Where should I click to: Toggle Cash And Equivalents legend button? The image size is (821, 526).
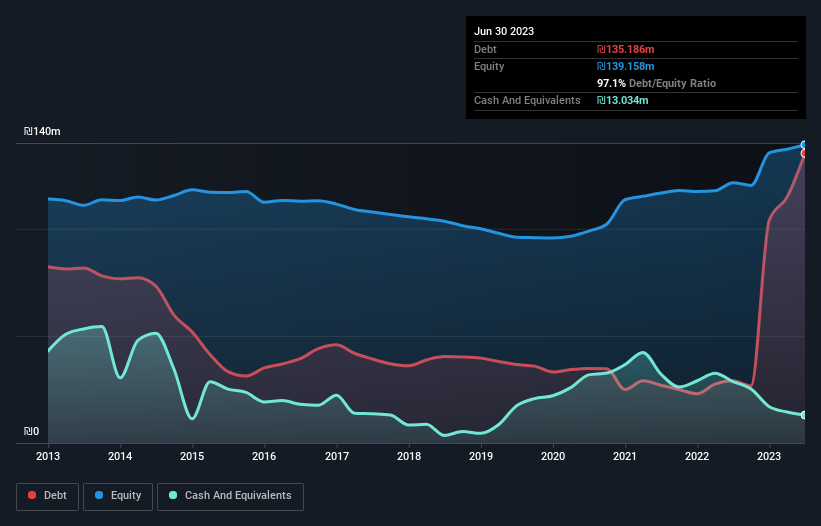(230, 496)
